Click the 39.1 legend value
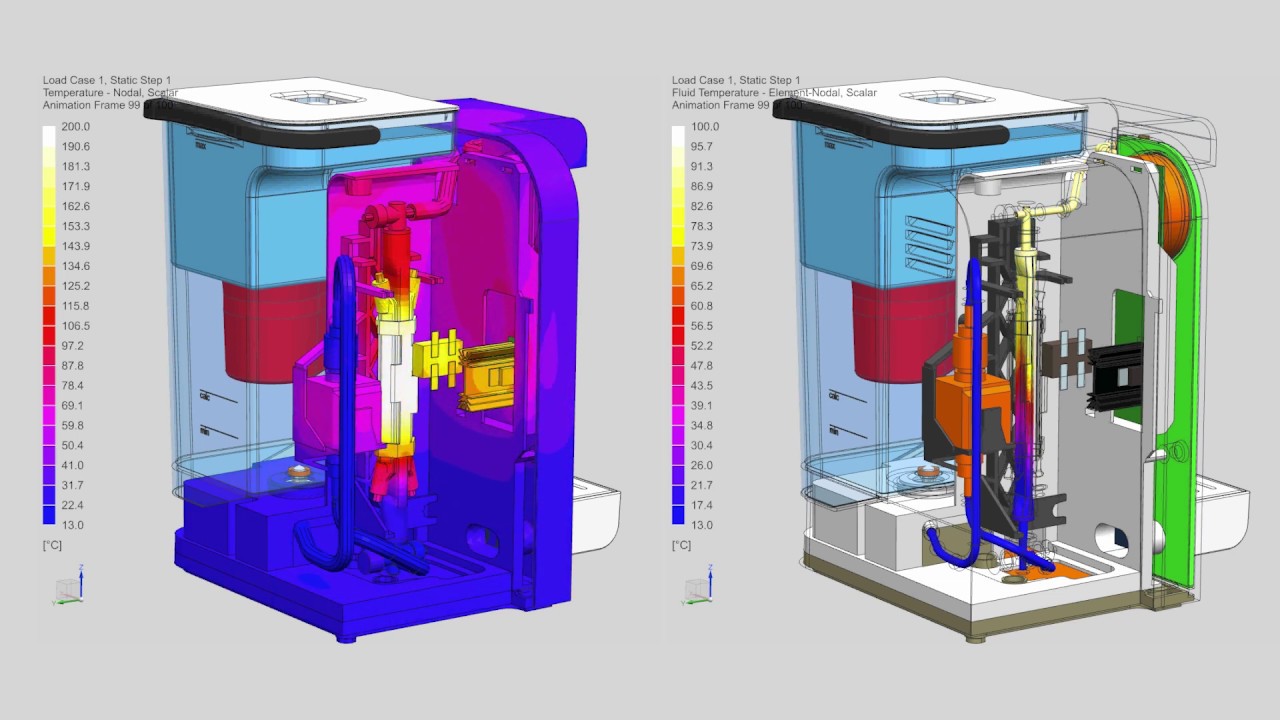The height and width of the screenshot is (720, 1280). (x=702, y=406)
